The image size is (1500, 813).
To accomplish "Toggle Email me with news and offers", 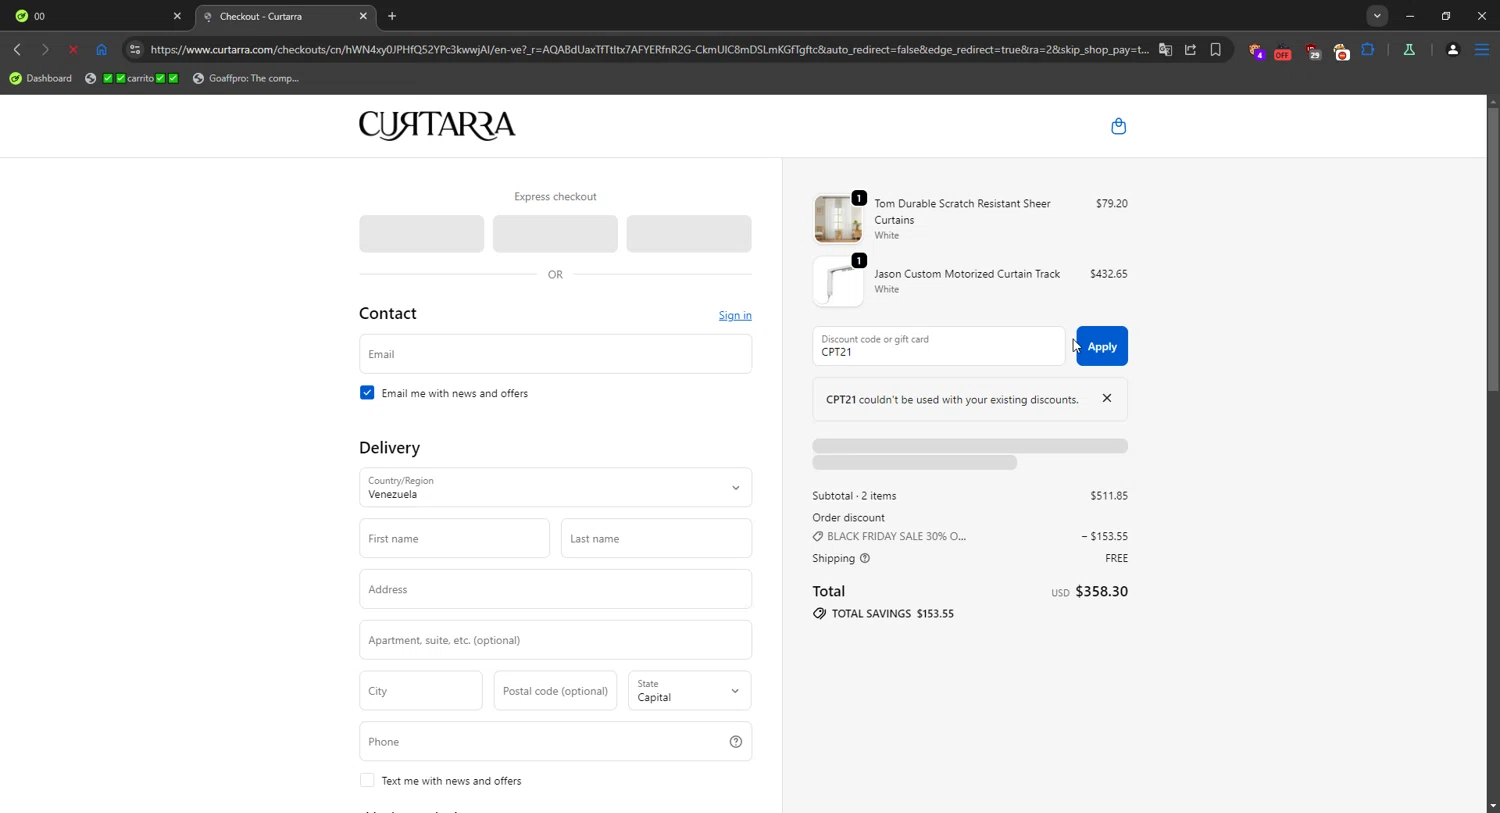I will click(x=367, y=393).
